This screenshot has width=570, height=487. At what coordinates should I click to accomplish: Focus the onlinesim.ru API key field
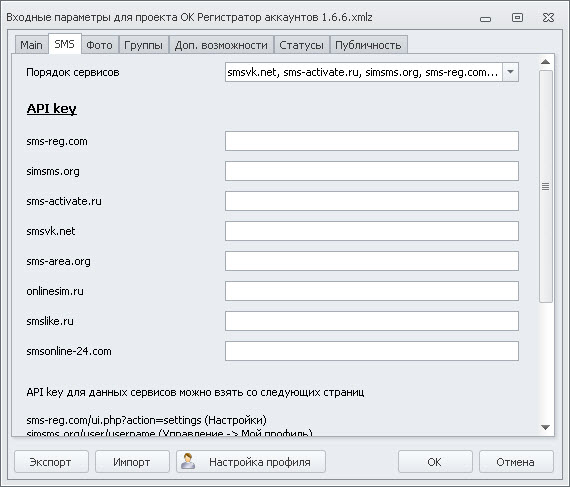coord(372,291)
